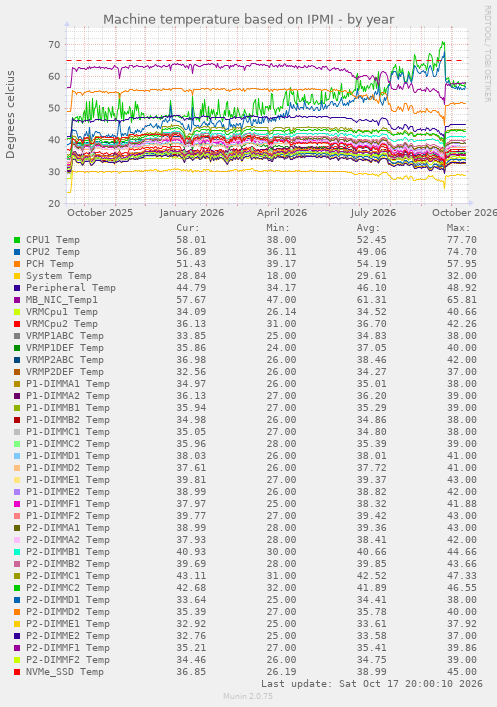Select the P2-DIMMF1 Temp legend label
The image size is (497, 707).
pyautogui.click(x=68, y=647)
